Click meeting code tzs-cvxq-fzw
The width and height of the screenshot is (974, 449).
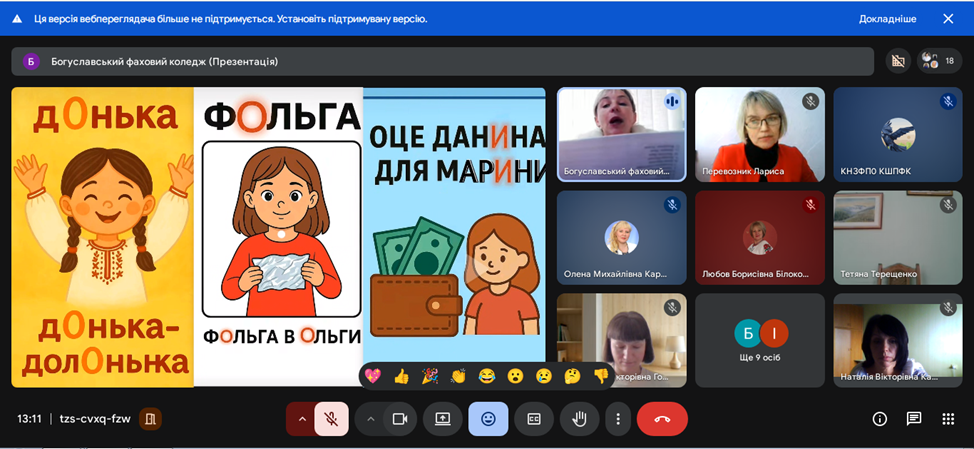click(x=95, y=419)
